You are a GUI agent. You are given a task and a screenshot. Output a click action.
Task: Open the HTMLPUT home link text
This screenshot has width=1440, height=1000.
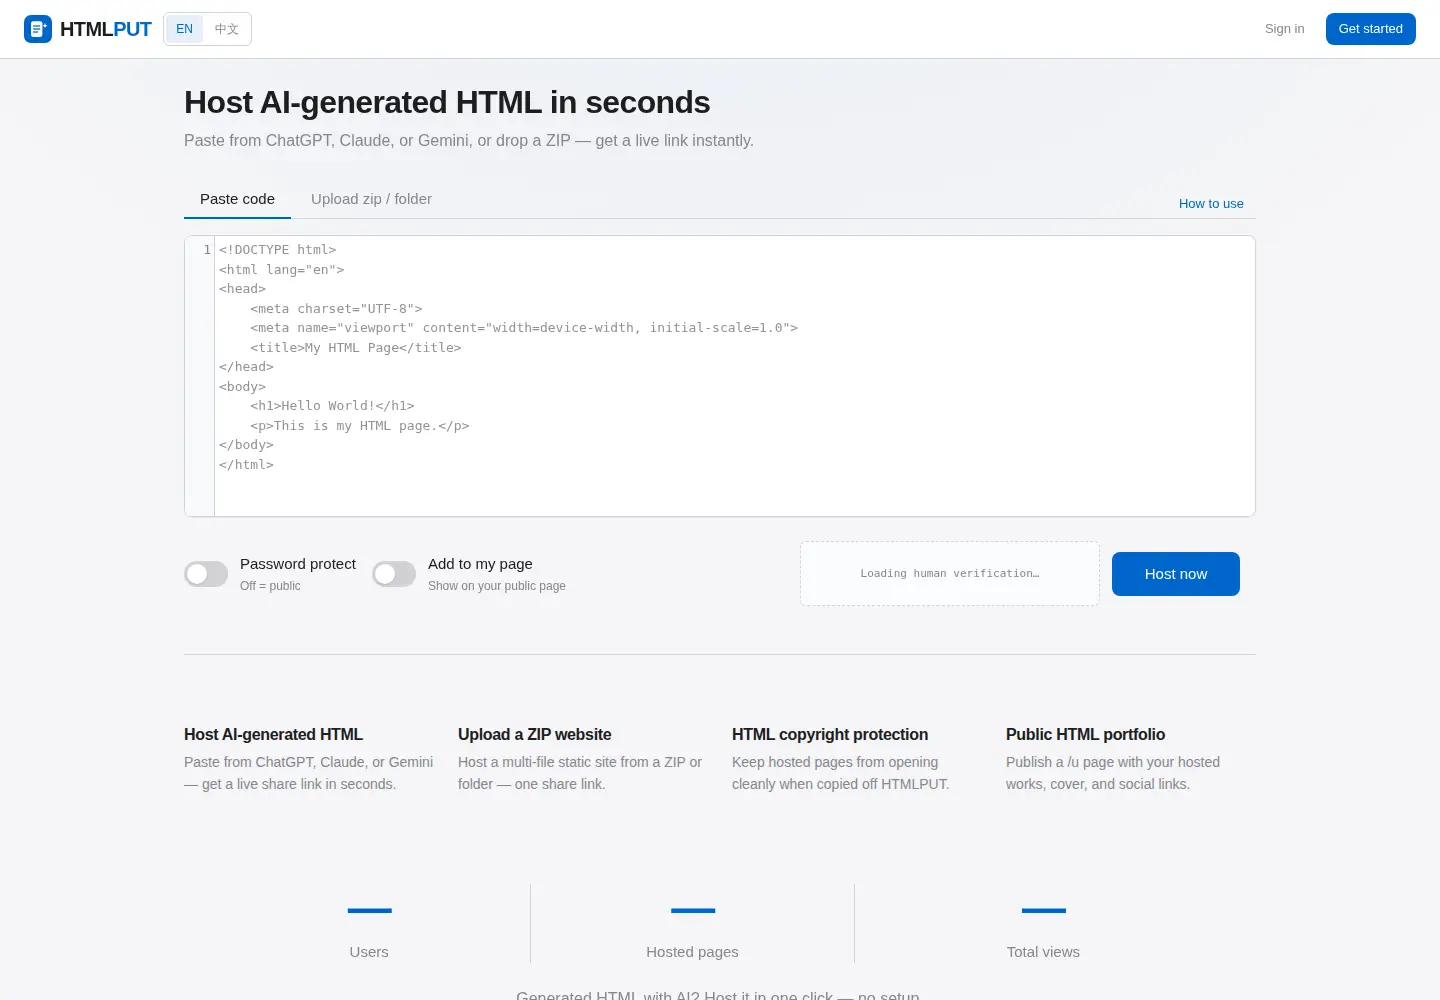106,29
